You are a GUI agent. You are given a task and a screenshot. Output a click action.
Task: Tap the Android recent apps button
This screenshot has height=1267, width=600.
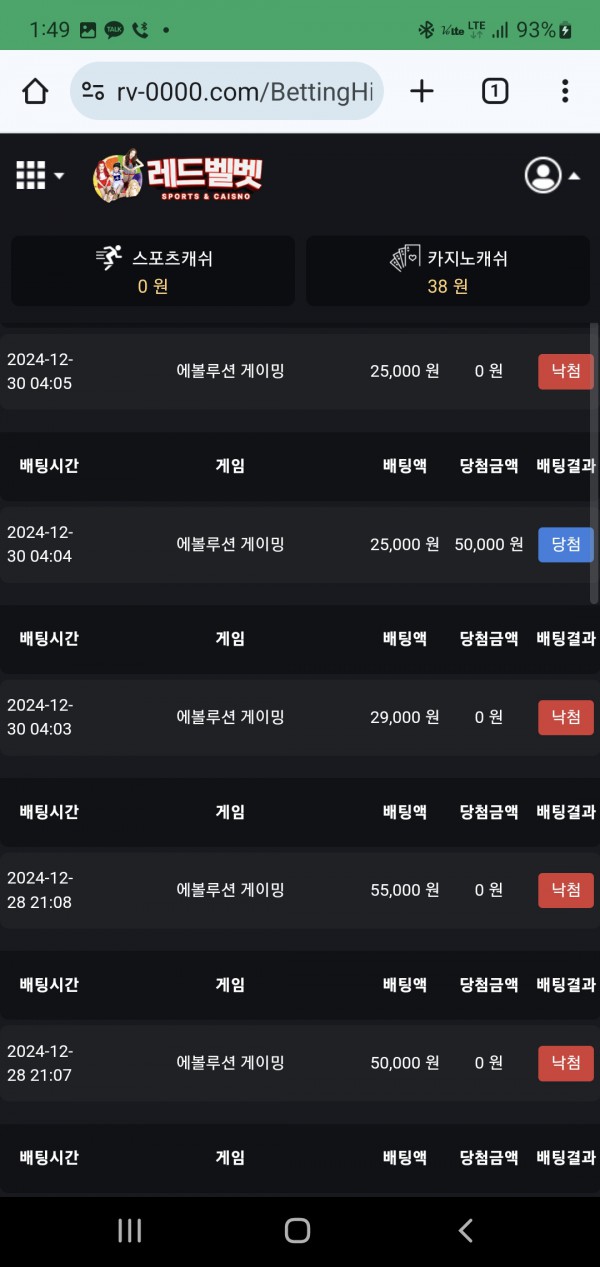tap(129, 1230)
